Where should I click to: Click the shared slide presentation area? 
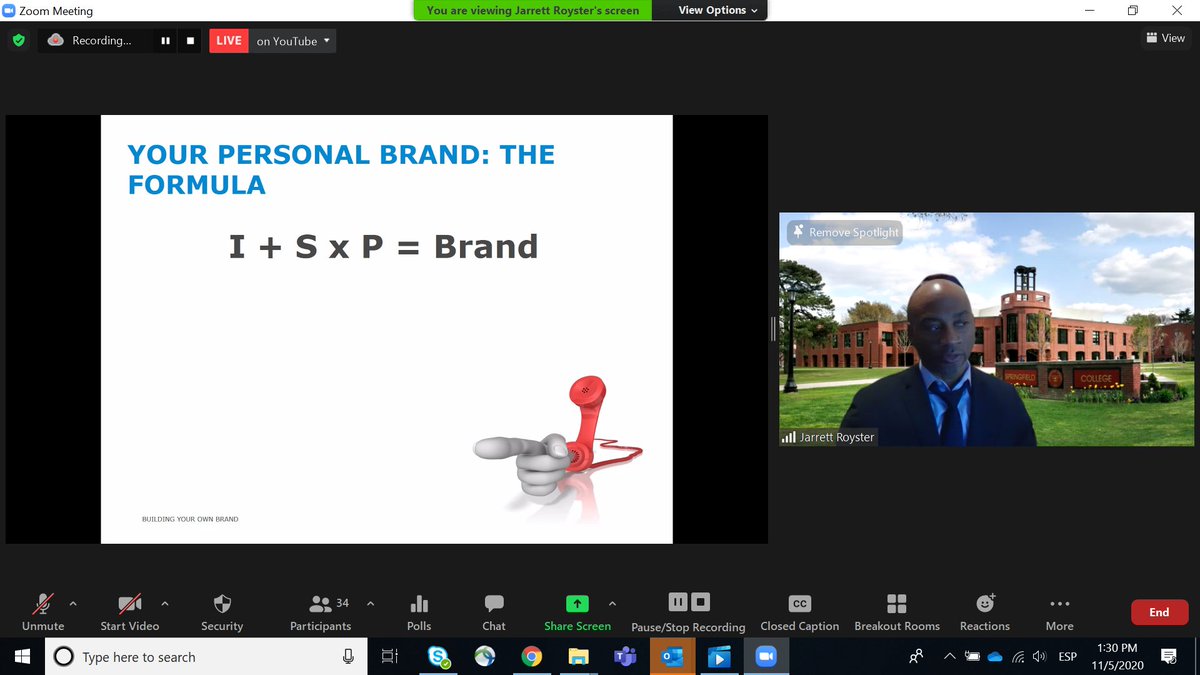[x=387, y=329]
